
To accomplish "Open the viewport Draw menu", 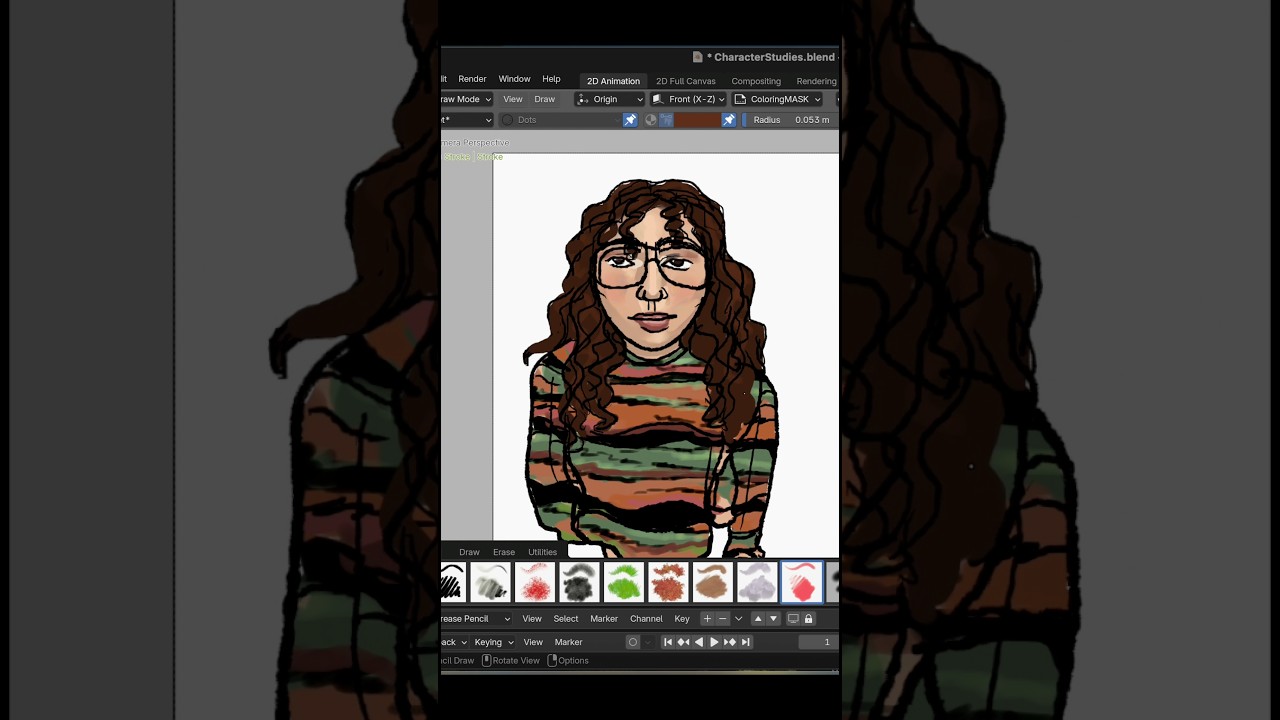I will (x=544, y=99).
